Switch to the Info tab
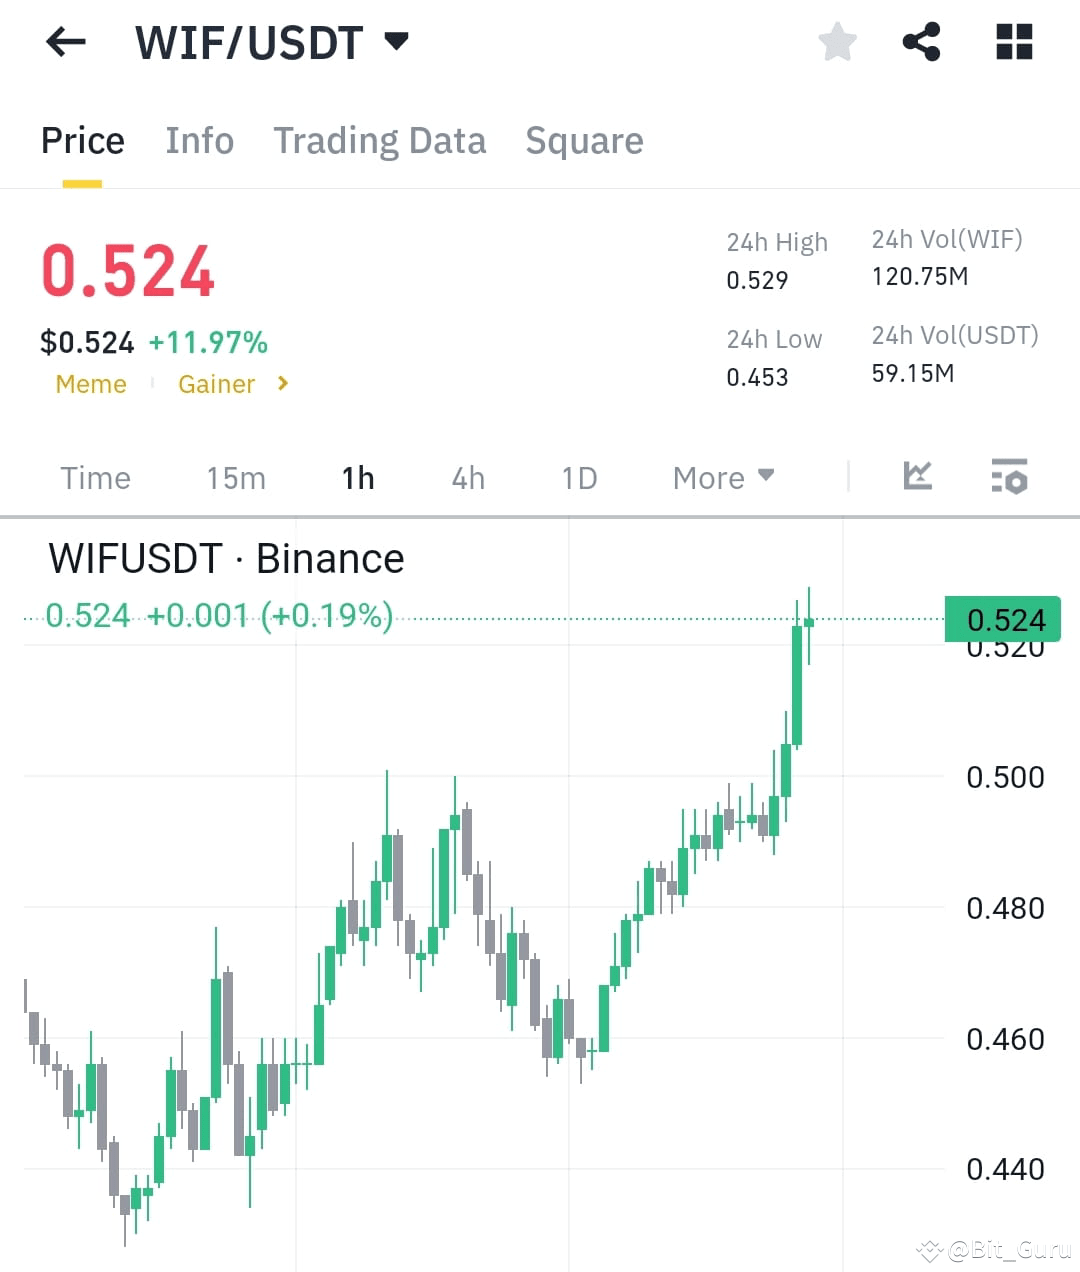The image size is (1080, 1272). (199, 141)
